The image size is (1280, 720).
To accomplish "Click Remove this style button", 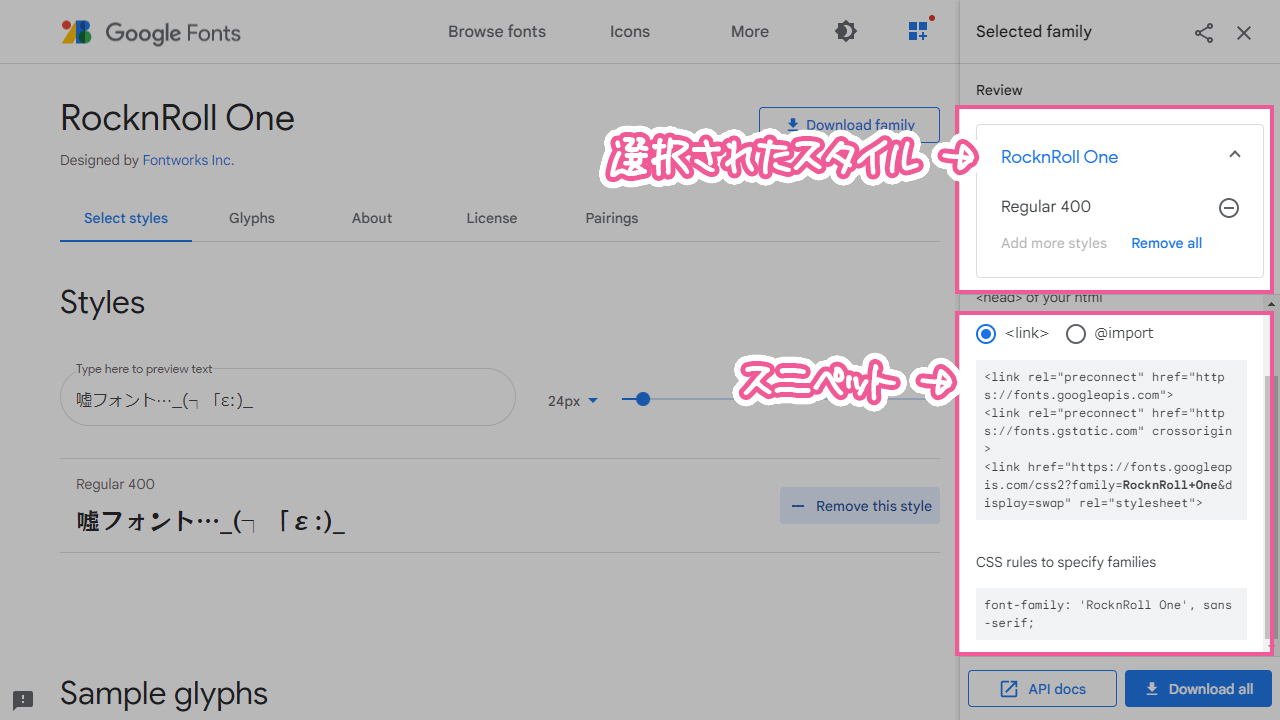I will coord(860,506).
